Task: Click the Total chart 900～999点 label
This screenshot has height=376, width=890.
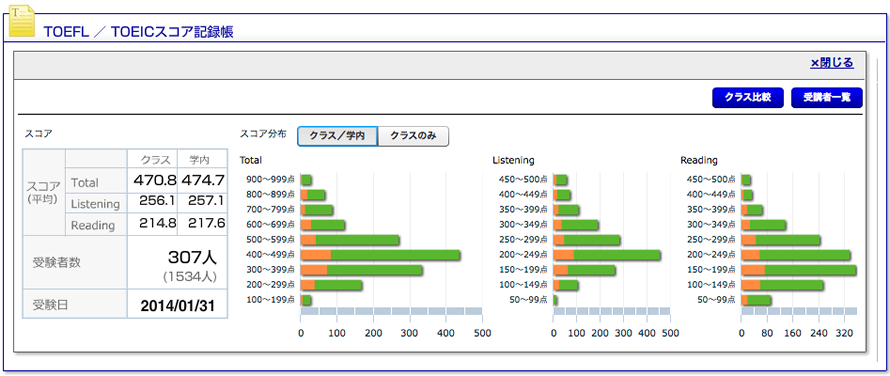Action: [270, 179]
